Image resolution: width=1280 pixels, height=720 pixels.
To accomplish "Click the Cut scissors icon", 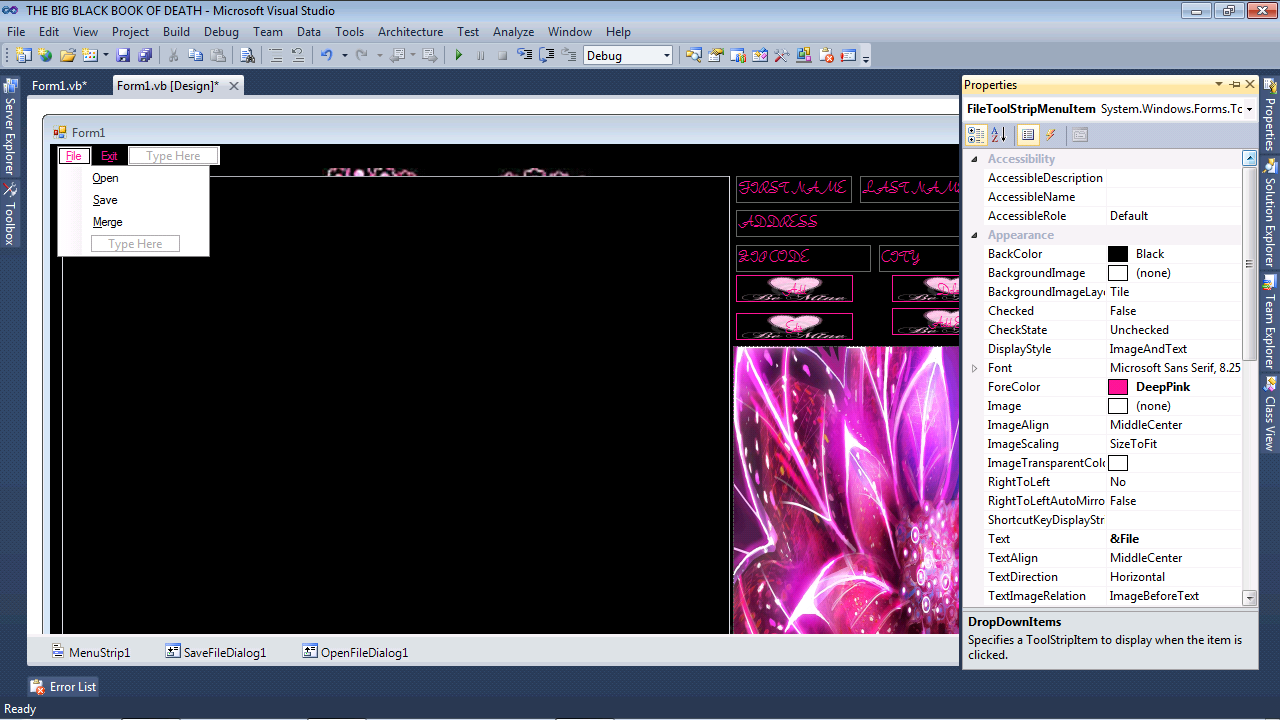I will [x=173, y=56].
